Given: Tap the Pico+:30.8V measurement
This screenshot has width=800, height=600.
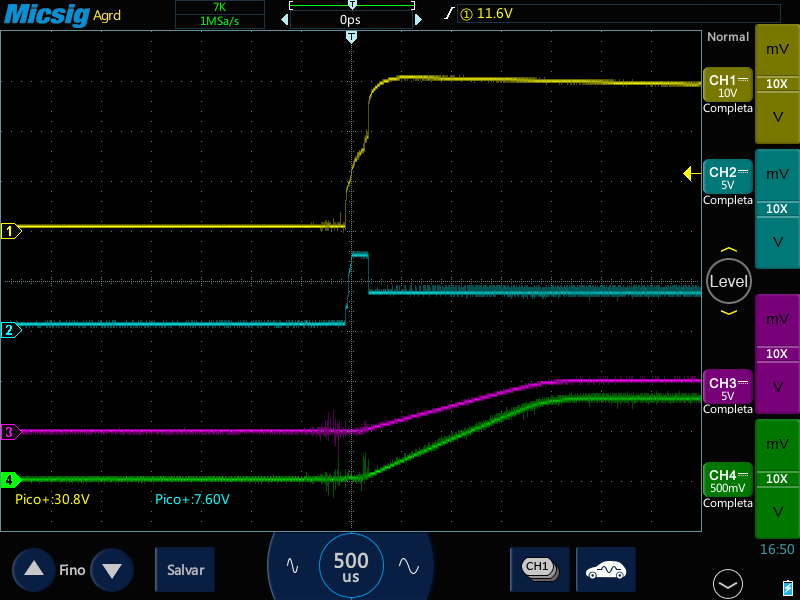Looking at the screenshot, I should point(53,499).
